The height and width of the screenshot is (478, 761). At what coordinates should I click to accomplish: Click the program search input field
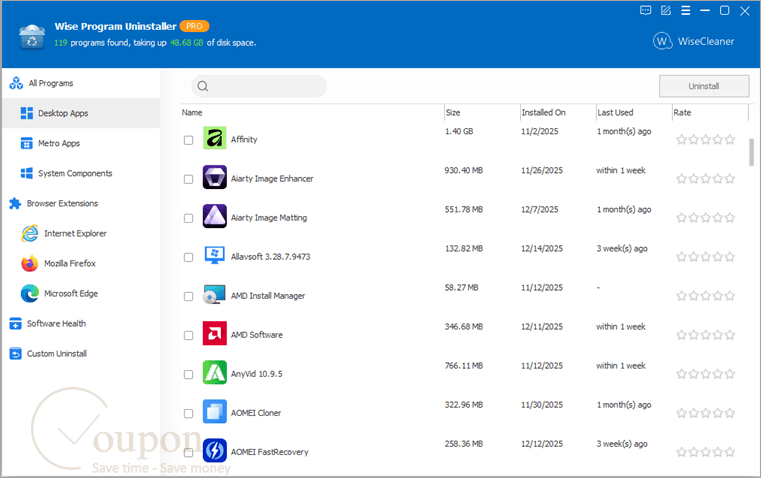[259, 86]
